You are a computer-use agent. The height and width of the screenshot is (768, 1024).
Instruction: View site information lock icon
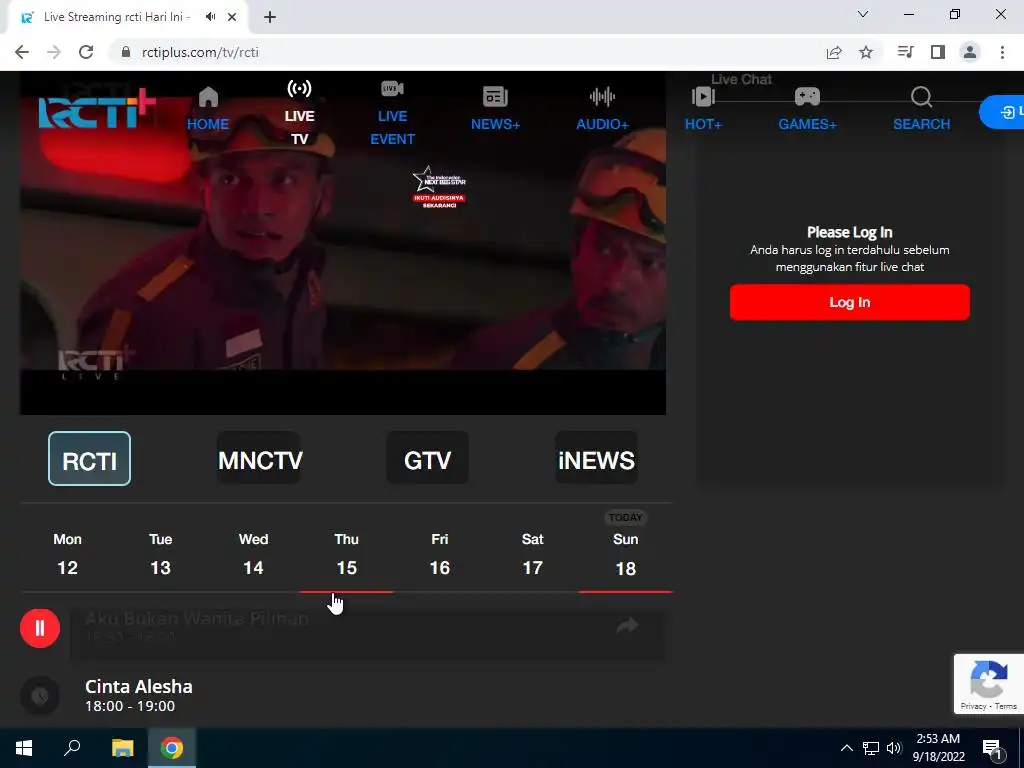[126, 52]
